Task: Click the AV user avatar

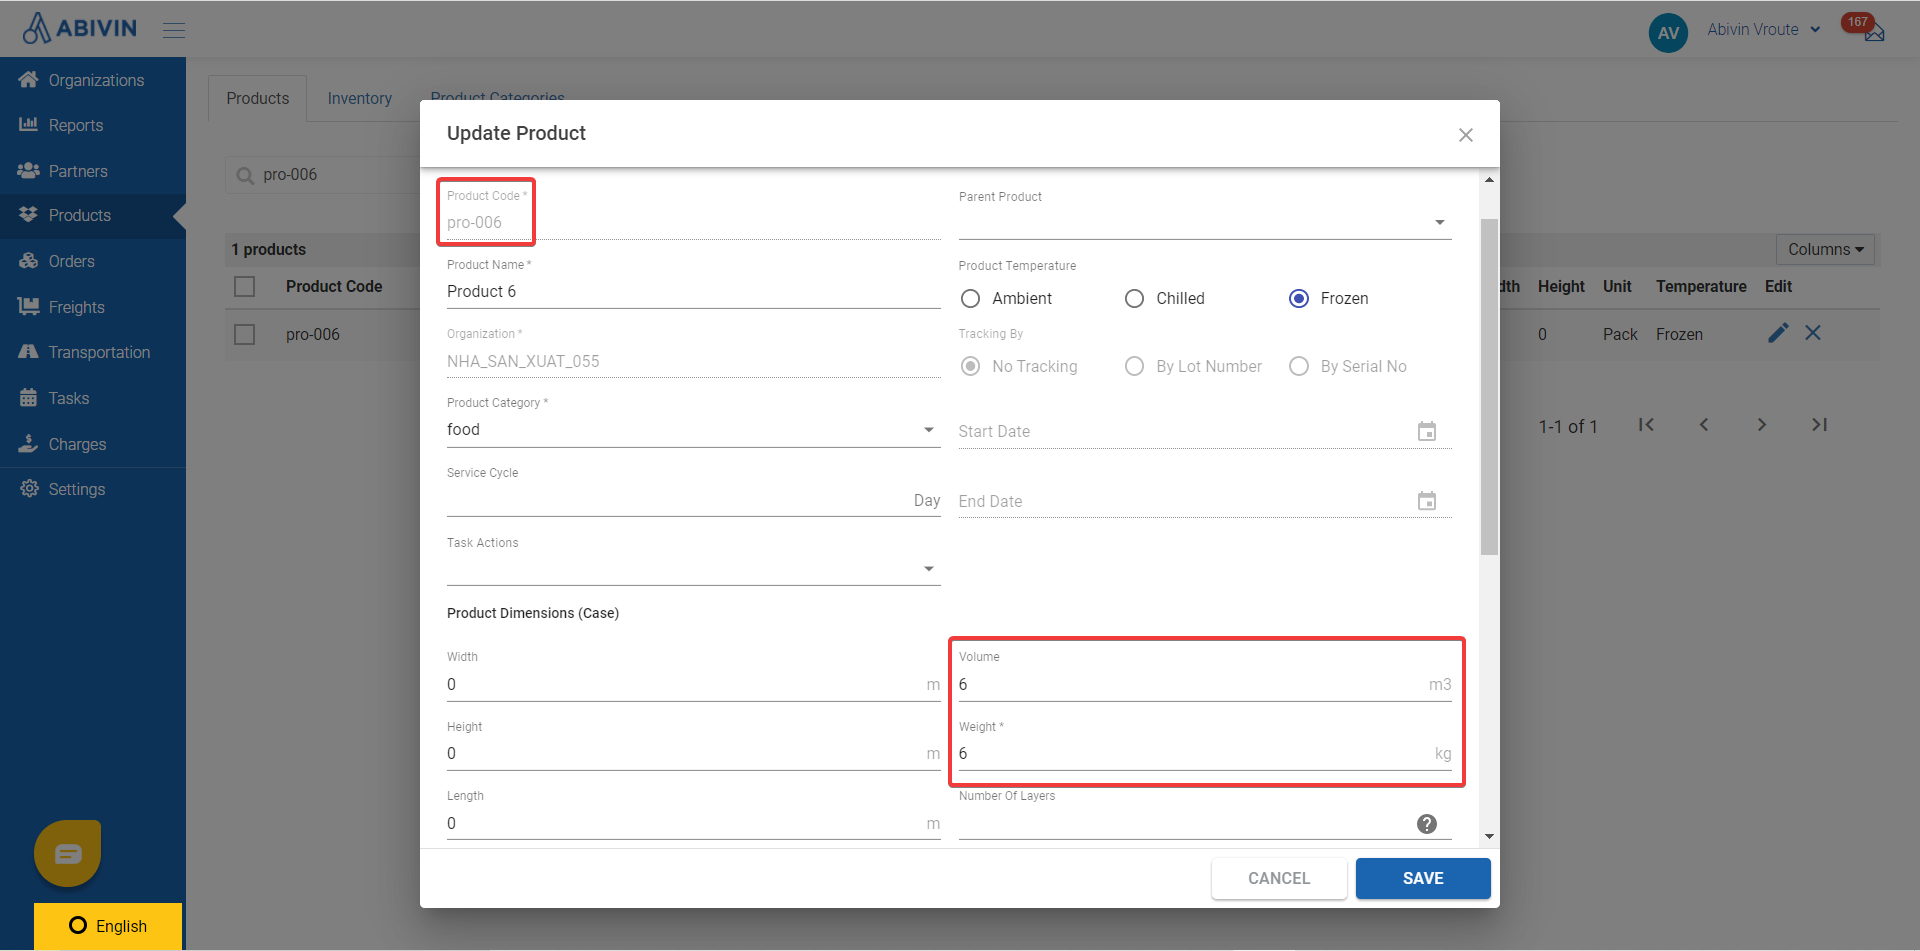Action: pyautogui.click(x=1668, y=32)
